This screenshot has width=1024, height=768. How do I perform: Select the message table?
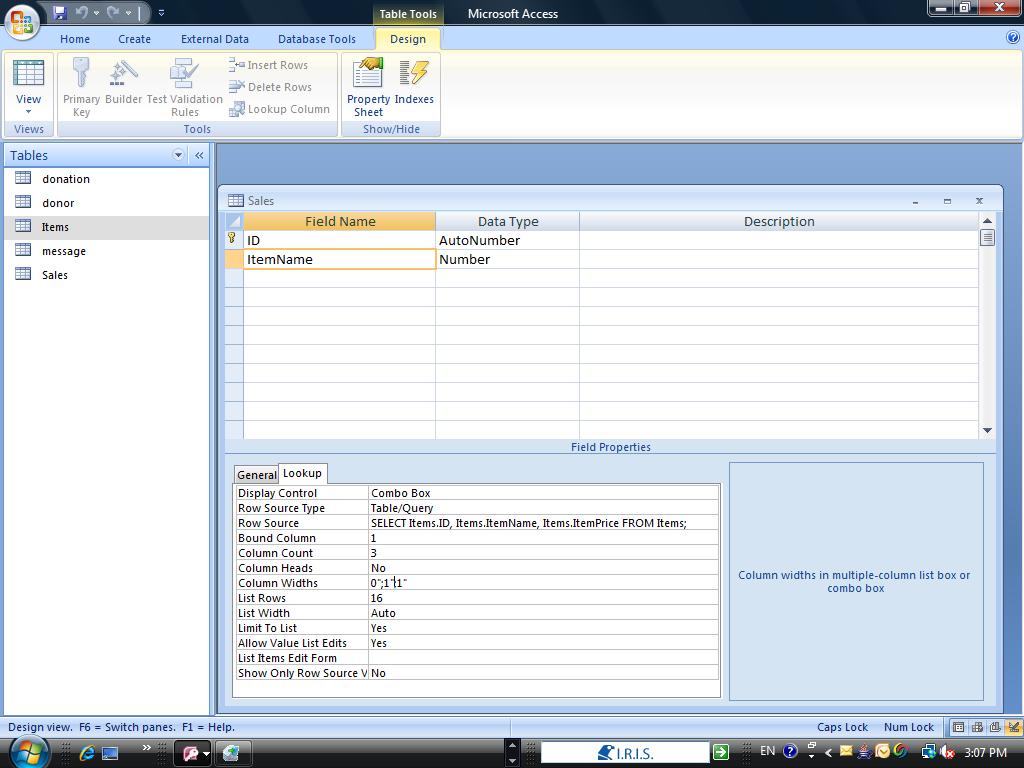pyautogui.click(x=107, y=251)
